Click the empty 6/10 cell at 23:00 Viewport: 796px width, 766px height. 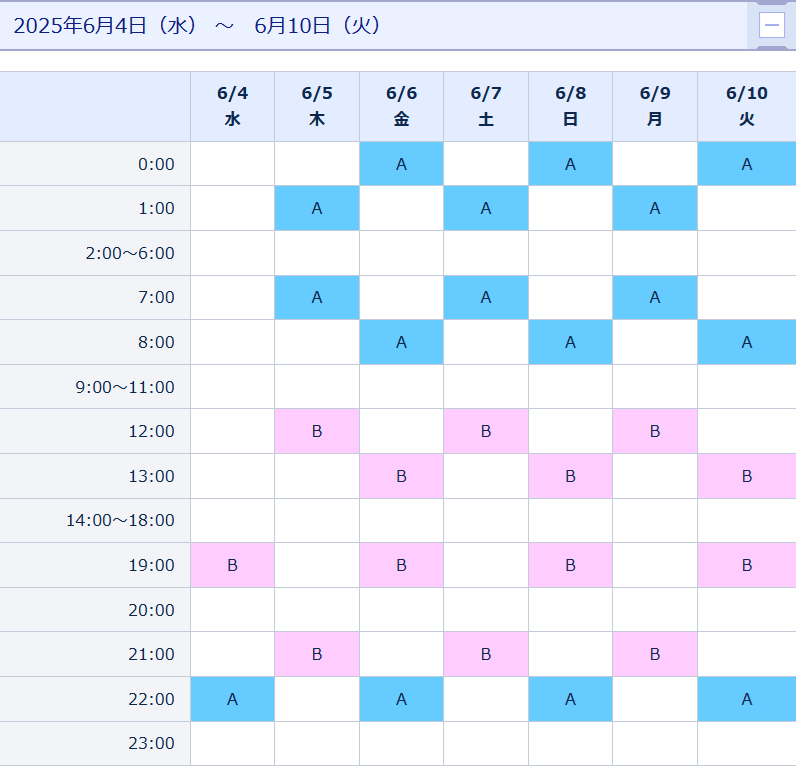pyautogui.click(x=746, y=743)
